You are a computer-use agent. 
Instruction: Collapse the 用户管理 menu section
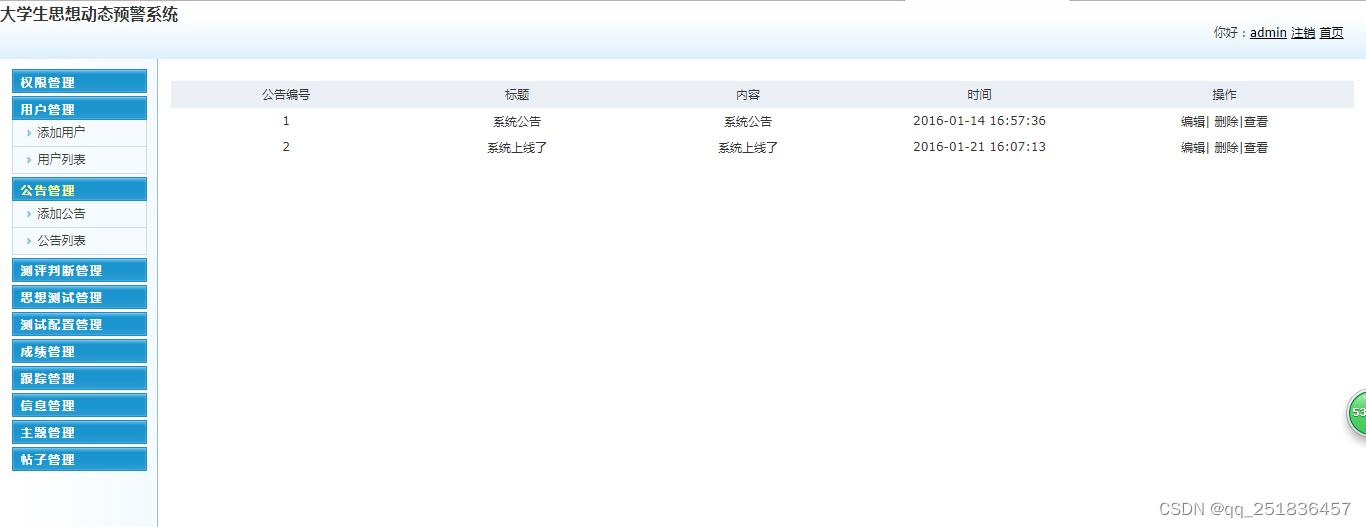pyautogui.click(x=79, y=109)
